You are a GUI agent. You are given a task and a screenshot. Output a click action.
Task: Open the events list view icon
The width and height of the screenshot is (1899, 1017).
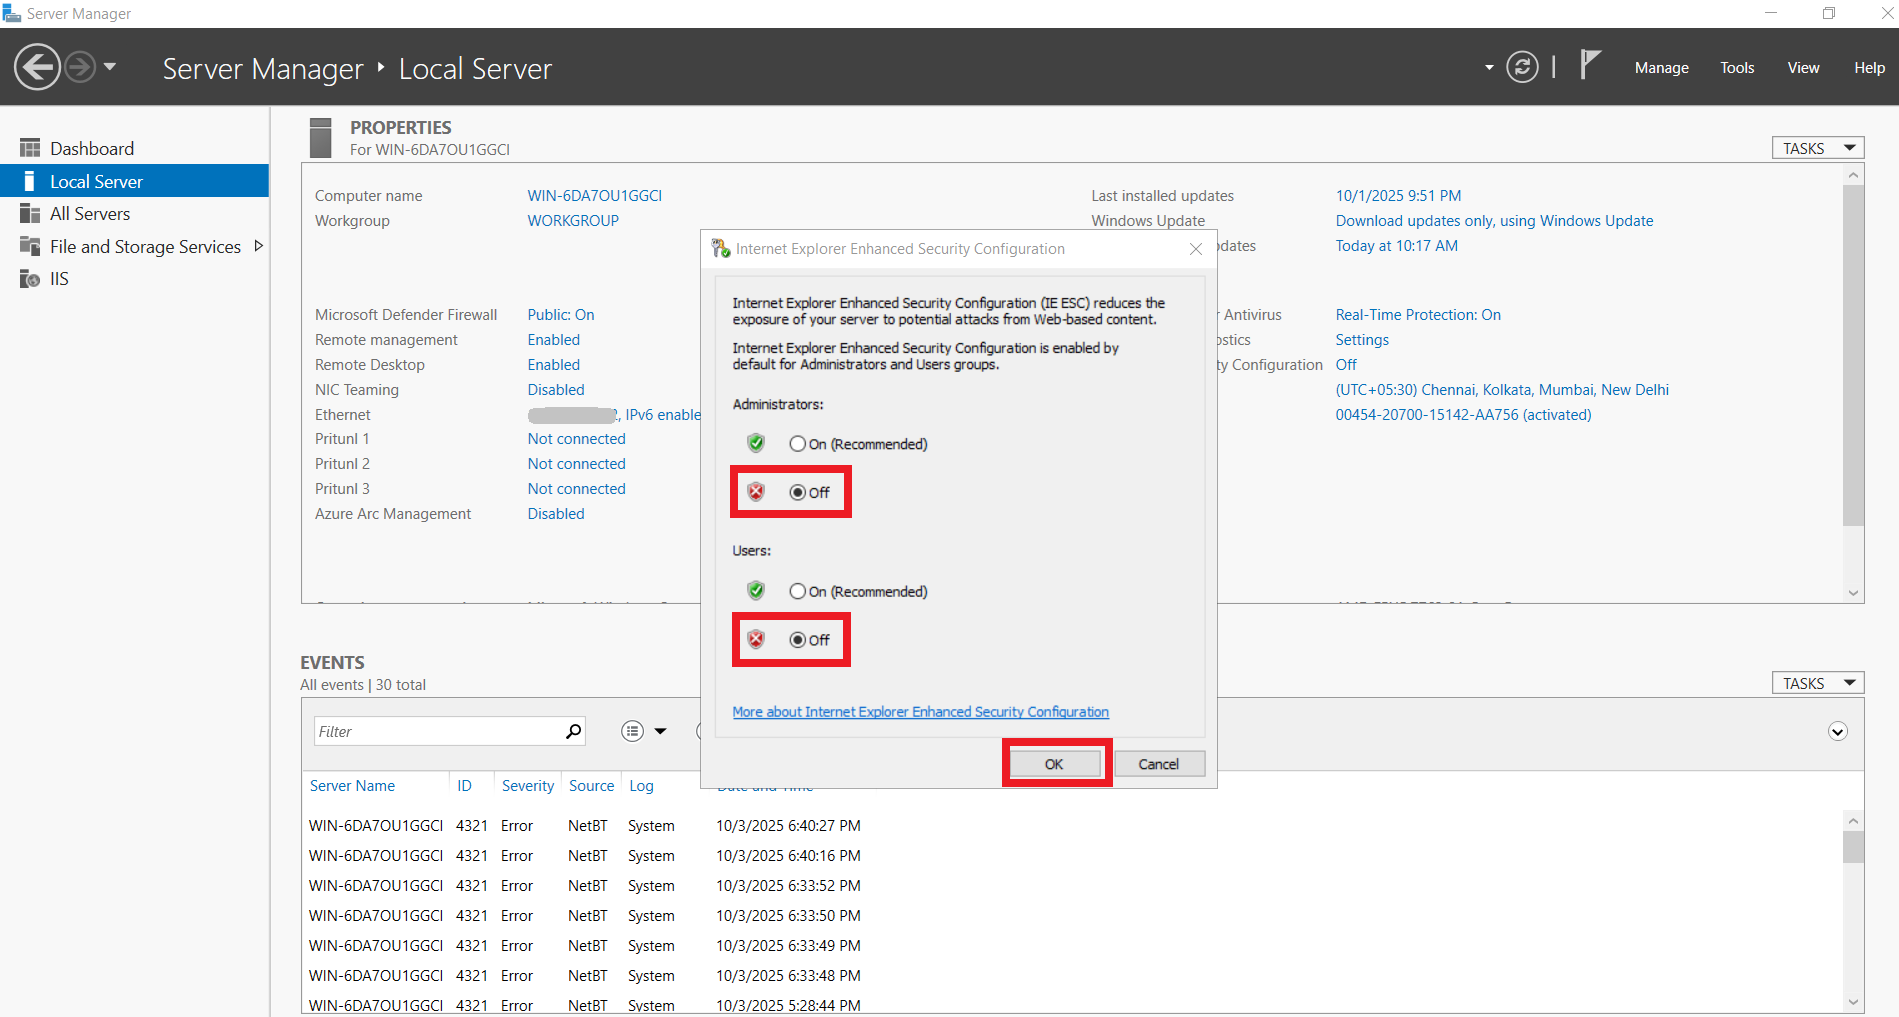(632, 731)
